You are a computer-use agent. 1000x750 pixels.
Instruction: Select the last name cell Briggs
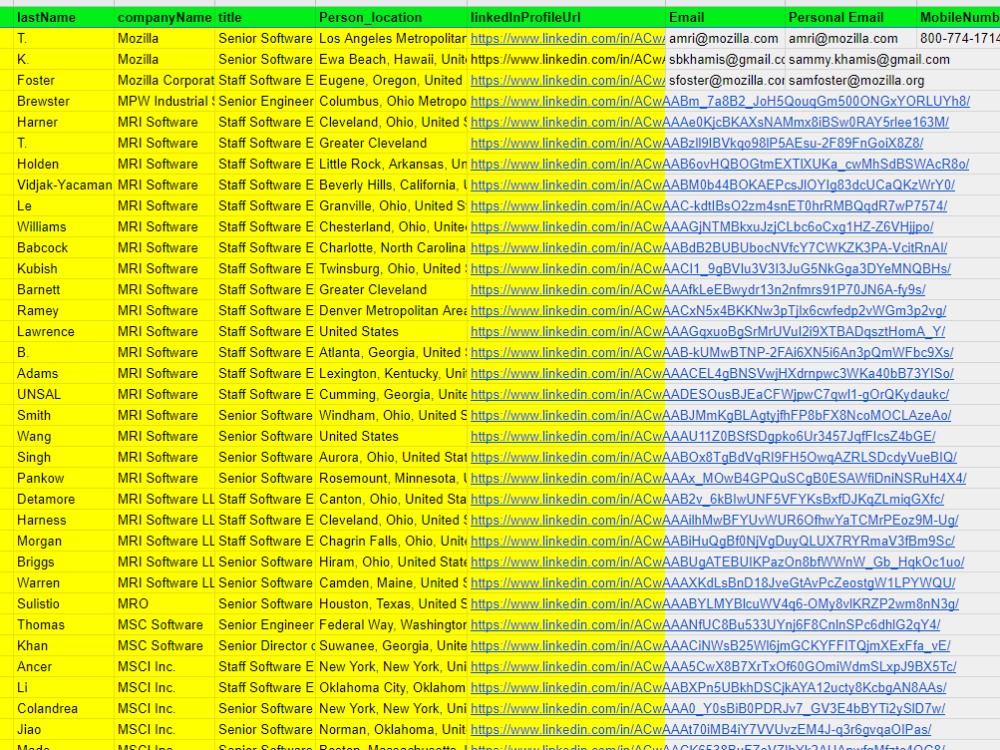(x=64, y=562)
